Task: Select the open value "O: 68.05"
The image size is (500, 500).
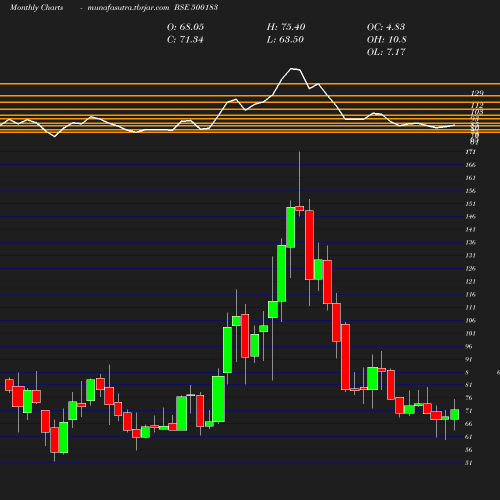Action: click(185, 27)
